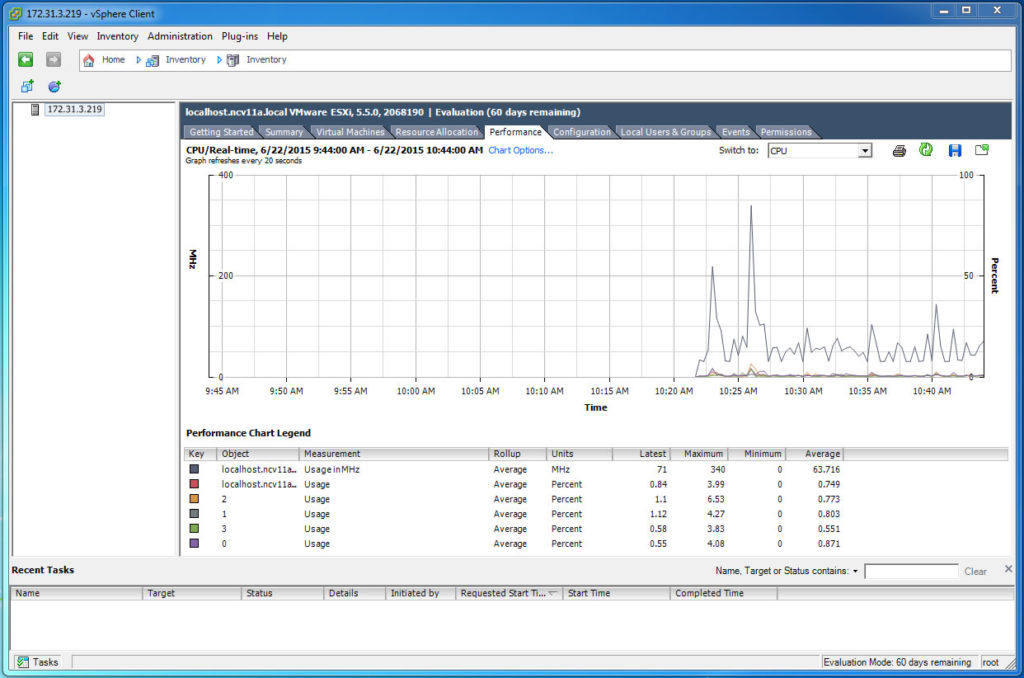Click gray key swatch for object 1
The width and height of the screenshot is (1024, 678).
(194, 513)
